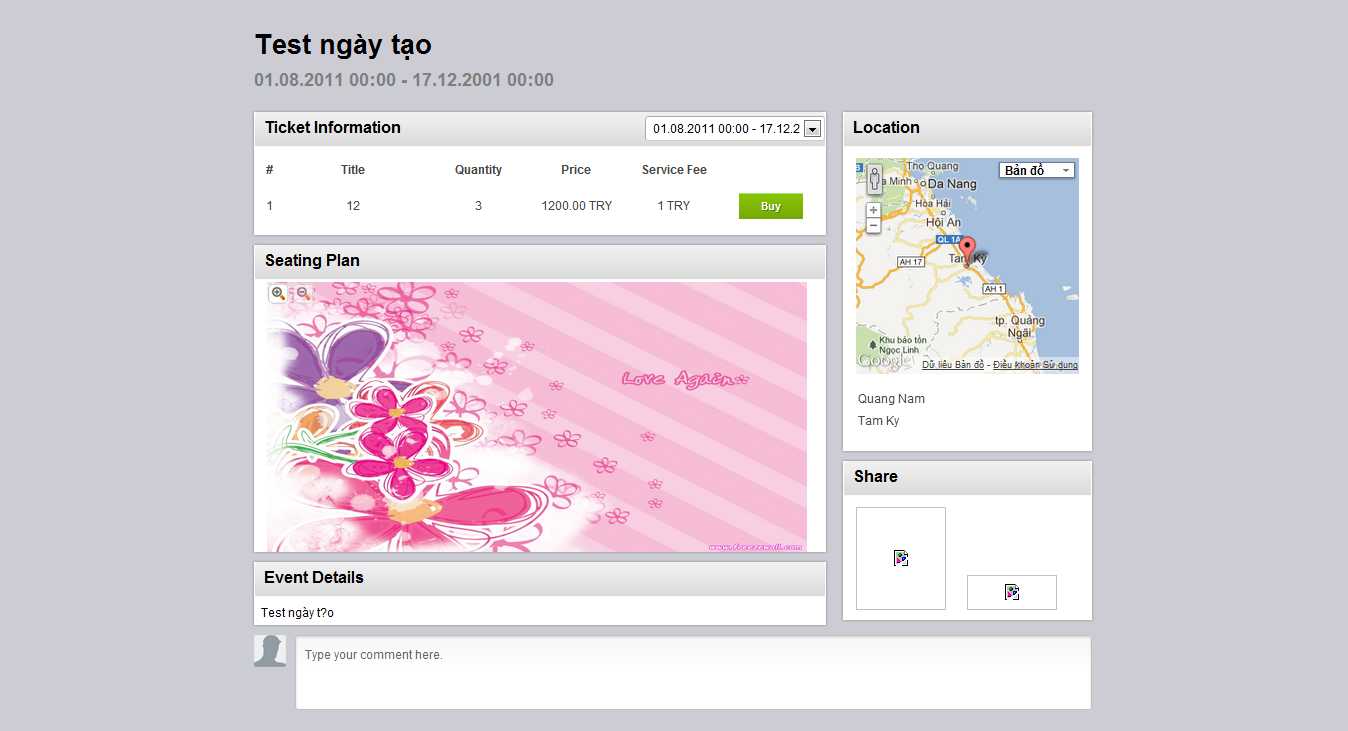Click the Location panel header

967,128
